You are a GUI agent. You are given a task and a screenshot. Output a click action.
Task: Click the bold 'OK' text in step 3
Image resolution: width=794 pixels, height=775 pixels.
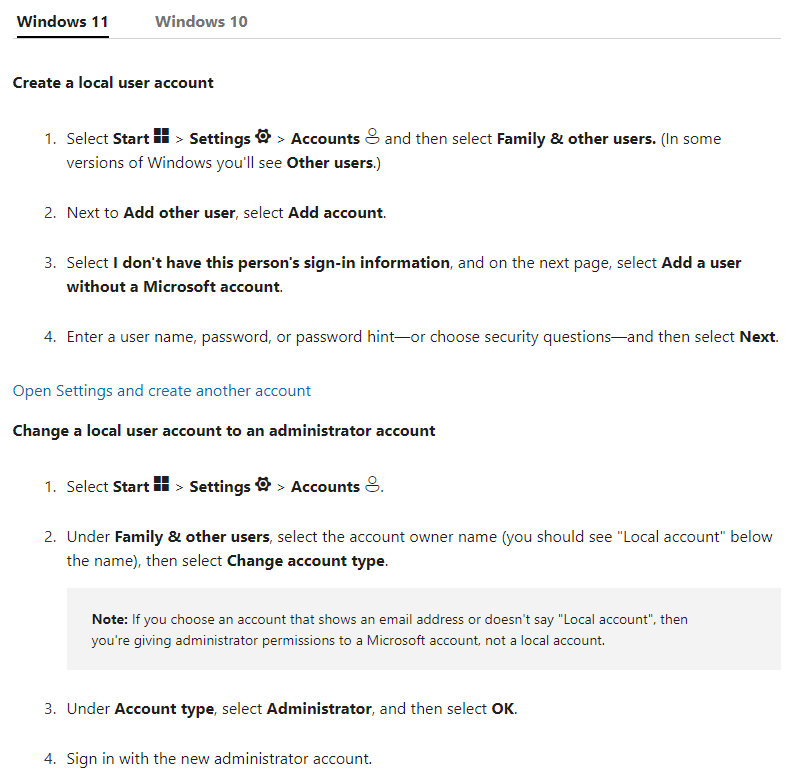tap(502, 709)
